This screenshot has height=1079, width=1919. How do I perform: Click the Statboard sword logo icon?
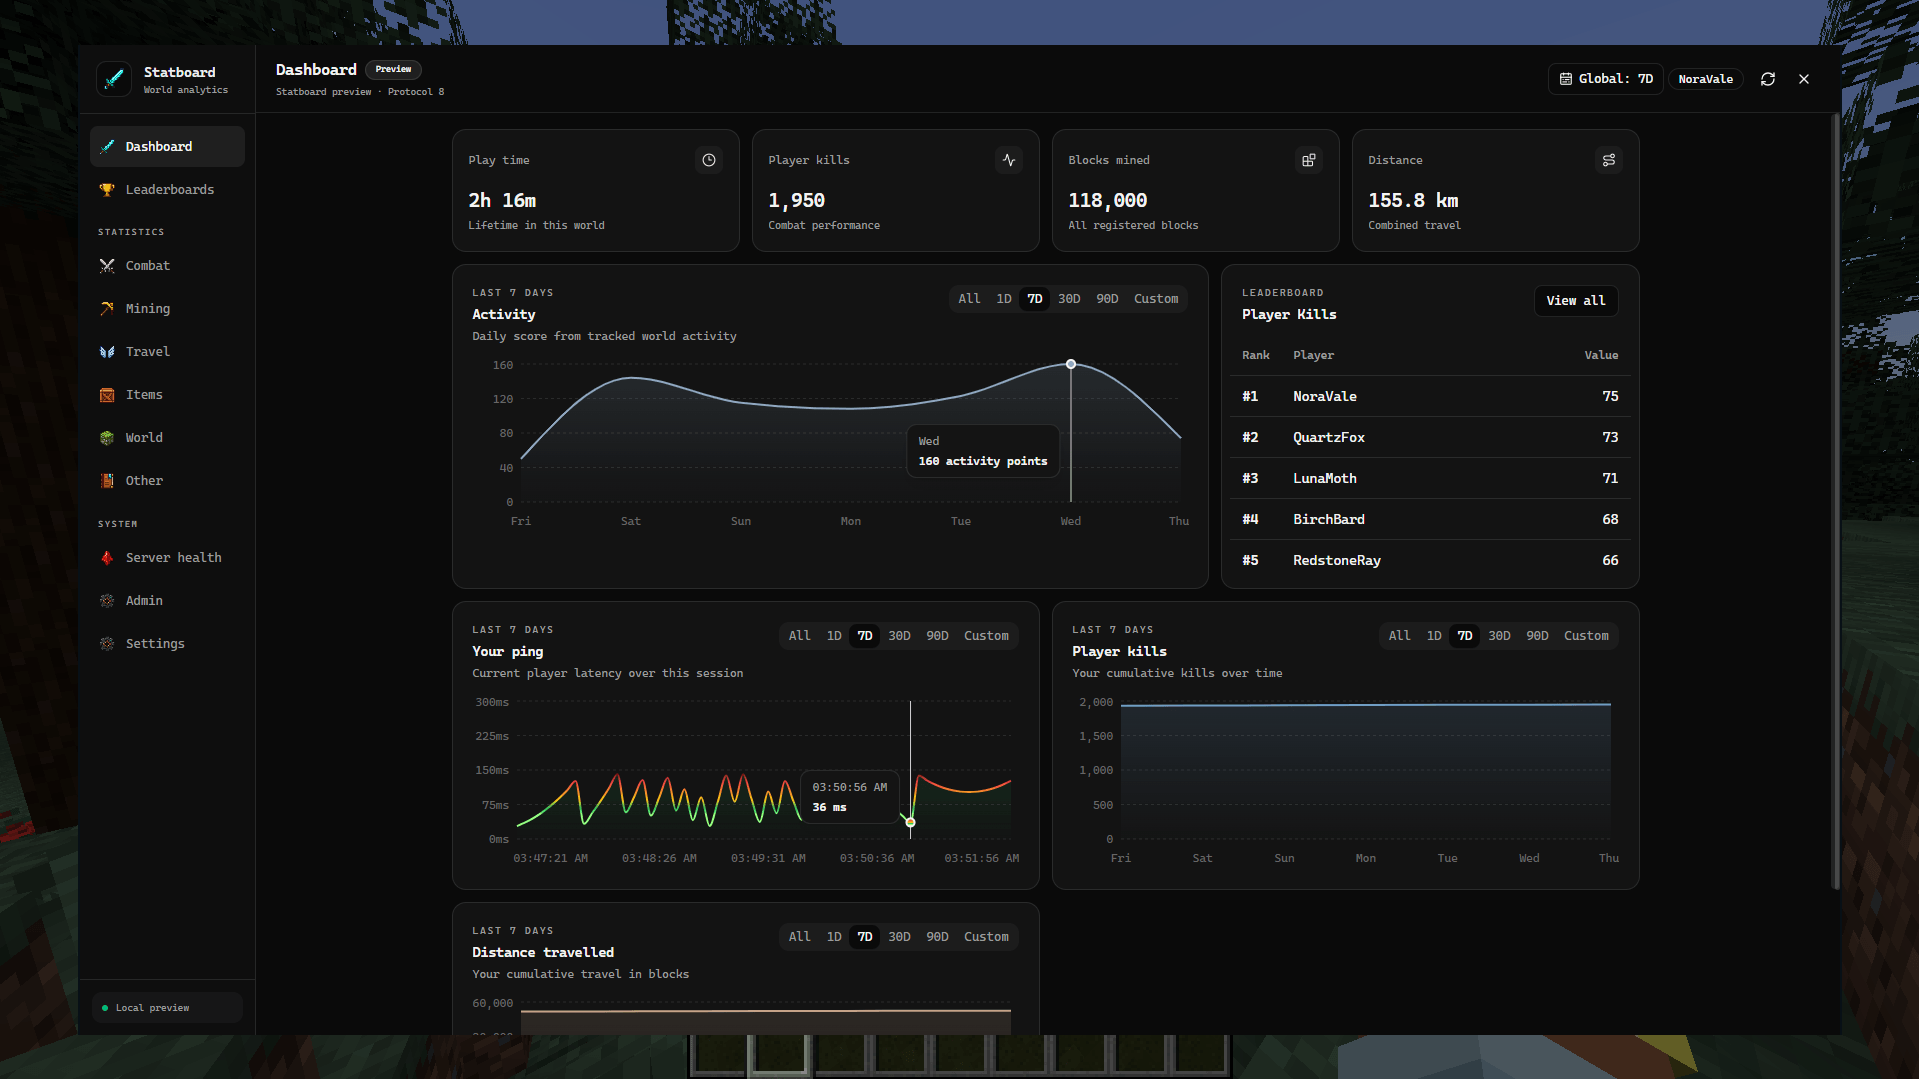(114, 79)
